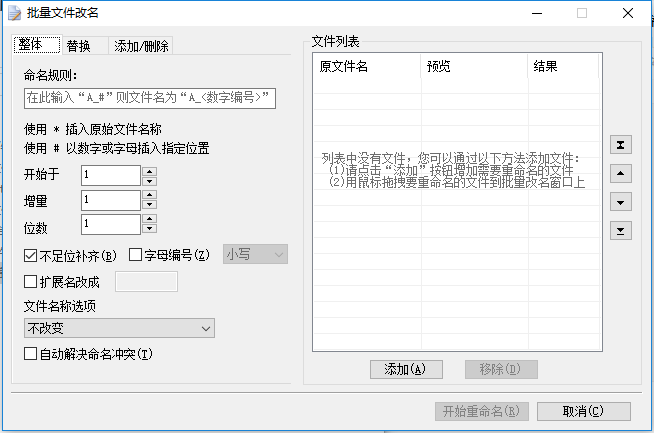Click the move-to-bottom arrow button

pos(621,231)
